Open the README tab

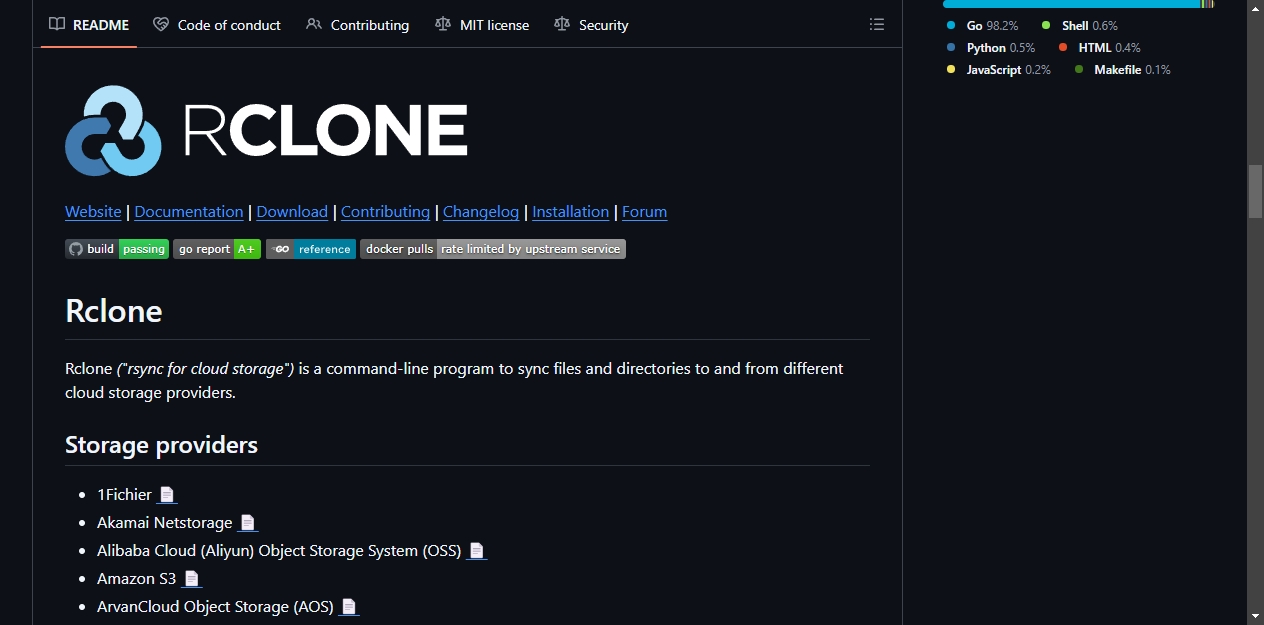pos(89,25)
